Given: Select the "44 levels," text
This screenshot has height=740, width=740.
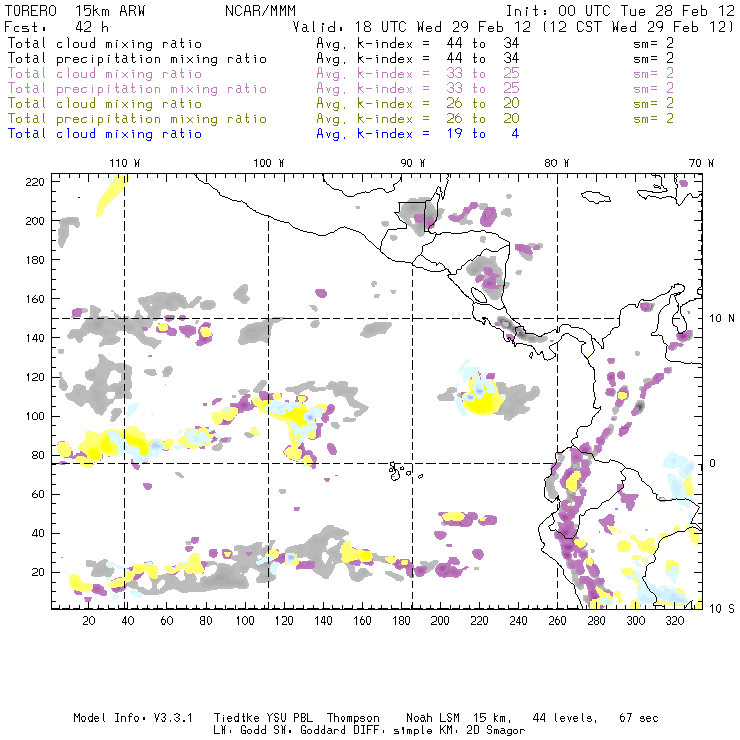Looking at the screenshot, I should (x=565, y=718).
